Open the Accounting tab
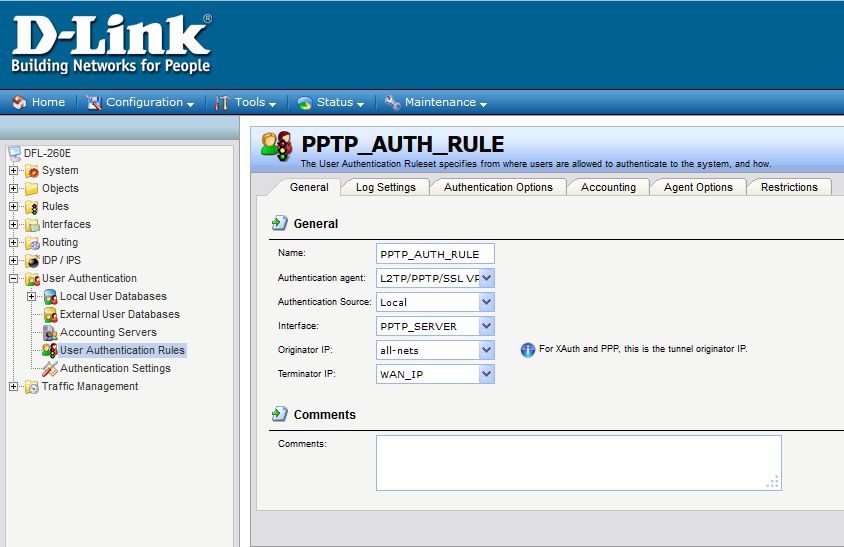The image size is (844, 547). pos(608,187)
